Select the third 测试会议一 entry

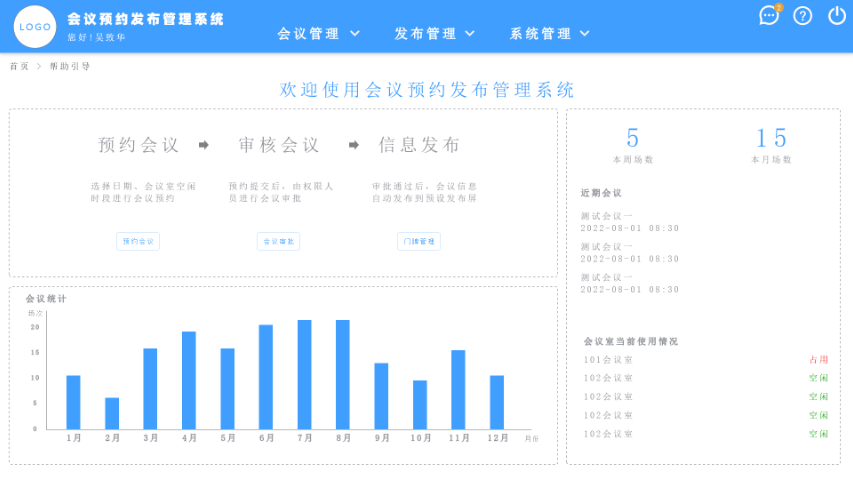coord(630,284)
